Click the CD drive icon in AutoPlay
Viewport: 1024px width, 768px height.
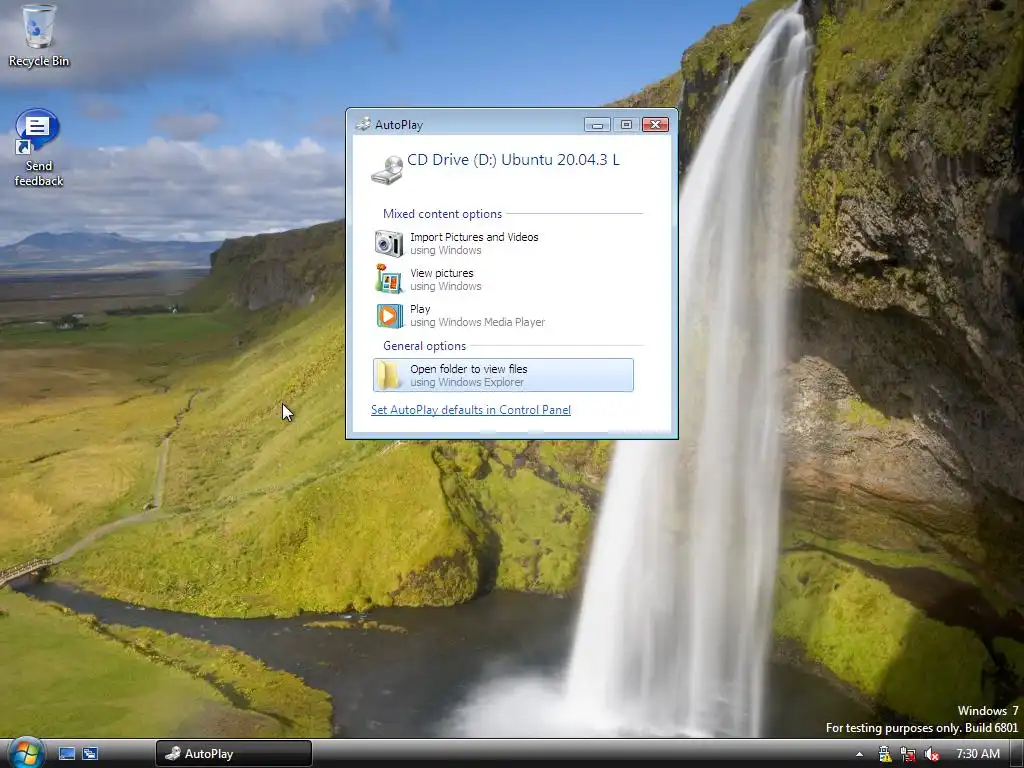tap(387, 170)
